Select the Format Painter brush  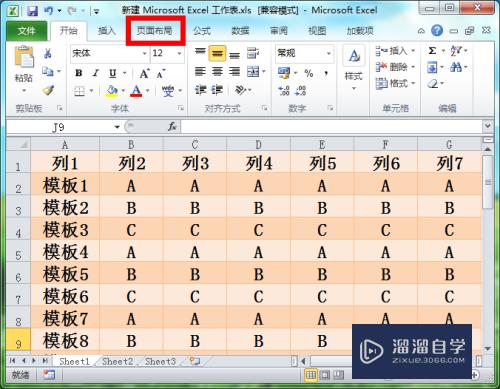pyautogui.click(x=48, y=90)
